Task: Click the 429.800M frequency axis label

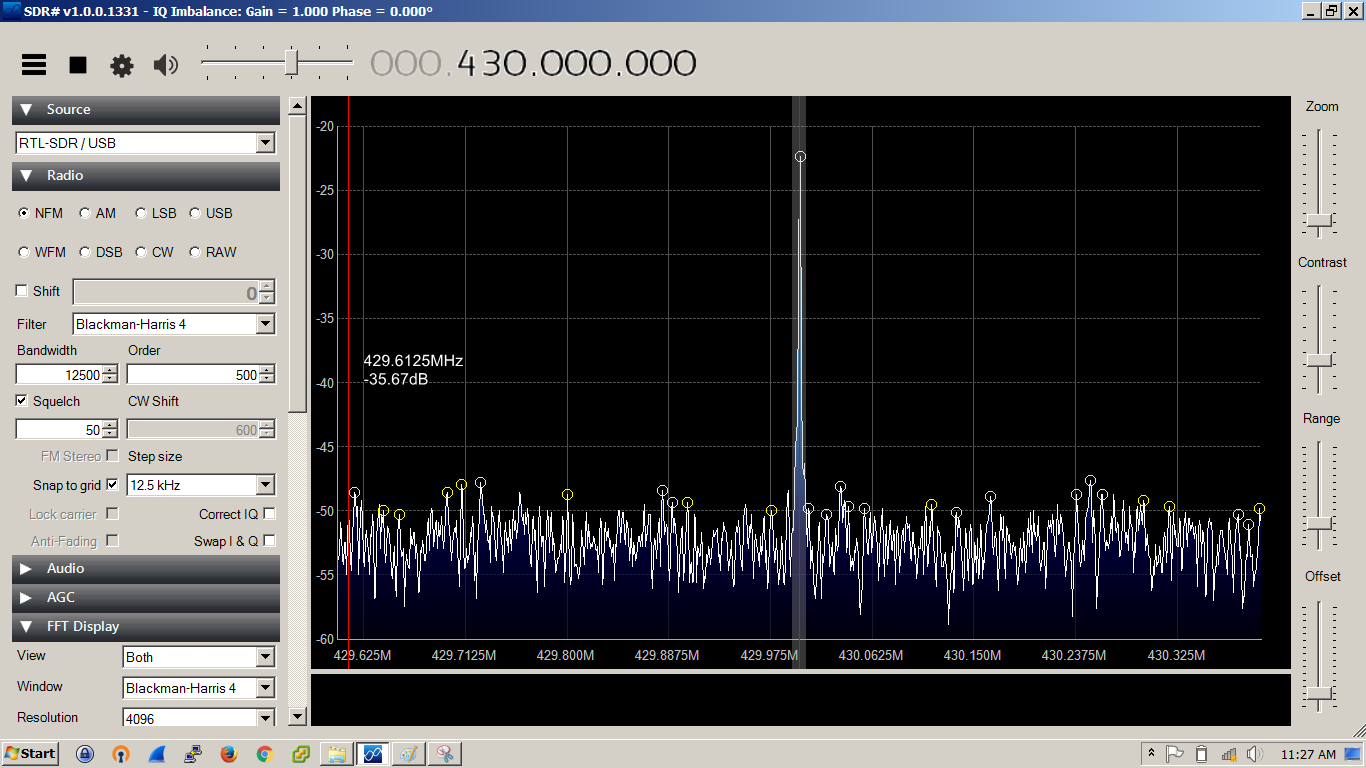Action: [x=567, y=656]
